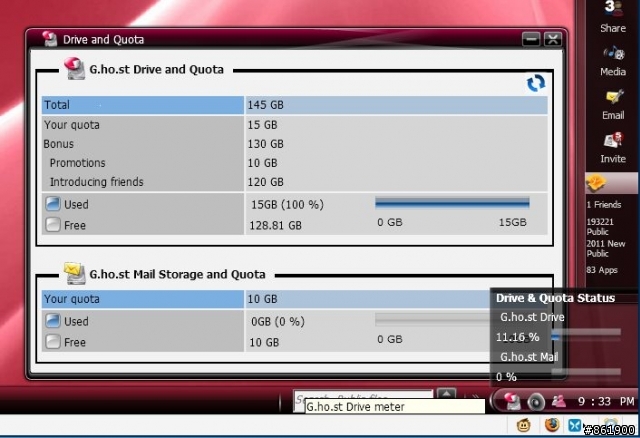This screenshot has width=640, height=438.
Task: Click the Promotions label
Action: (x=78, y=162)
